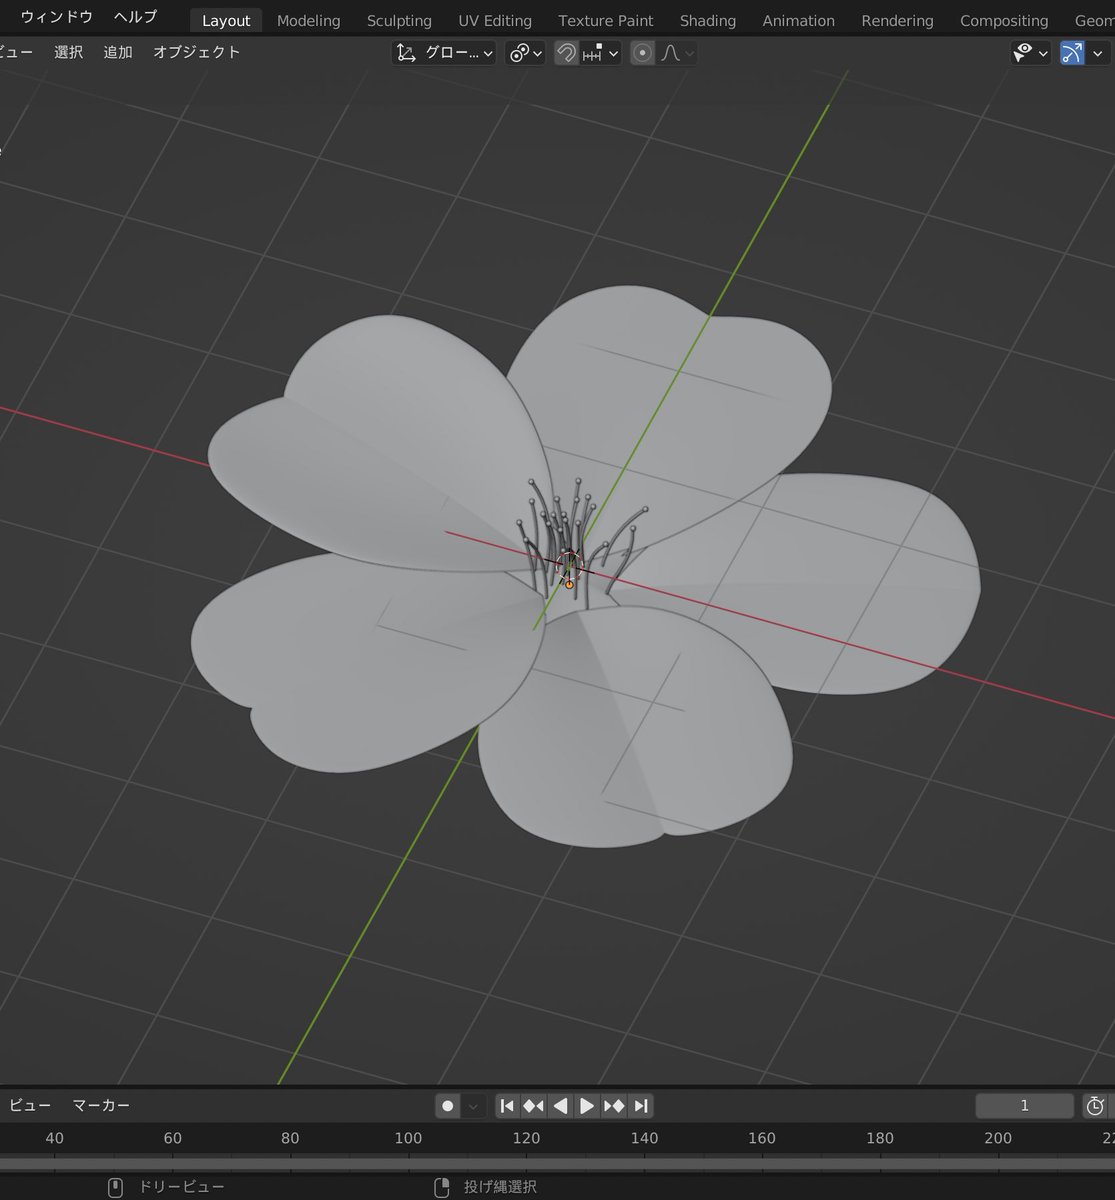Toggle the snap magnet icon
Screen dimensions: 1115x1200
566,53
